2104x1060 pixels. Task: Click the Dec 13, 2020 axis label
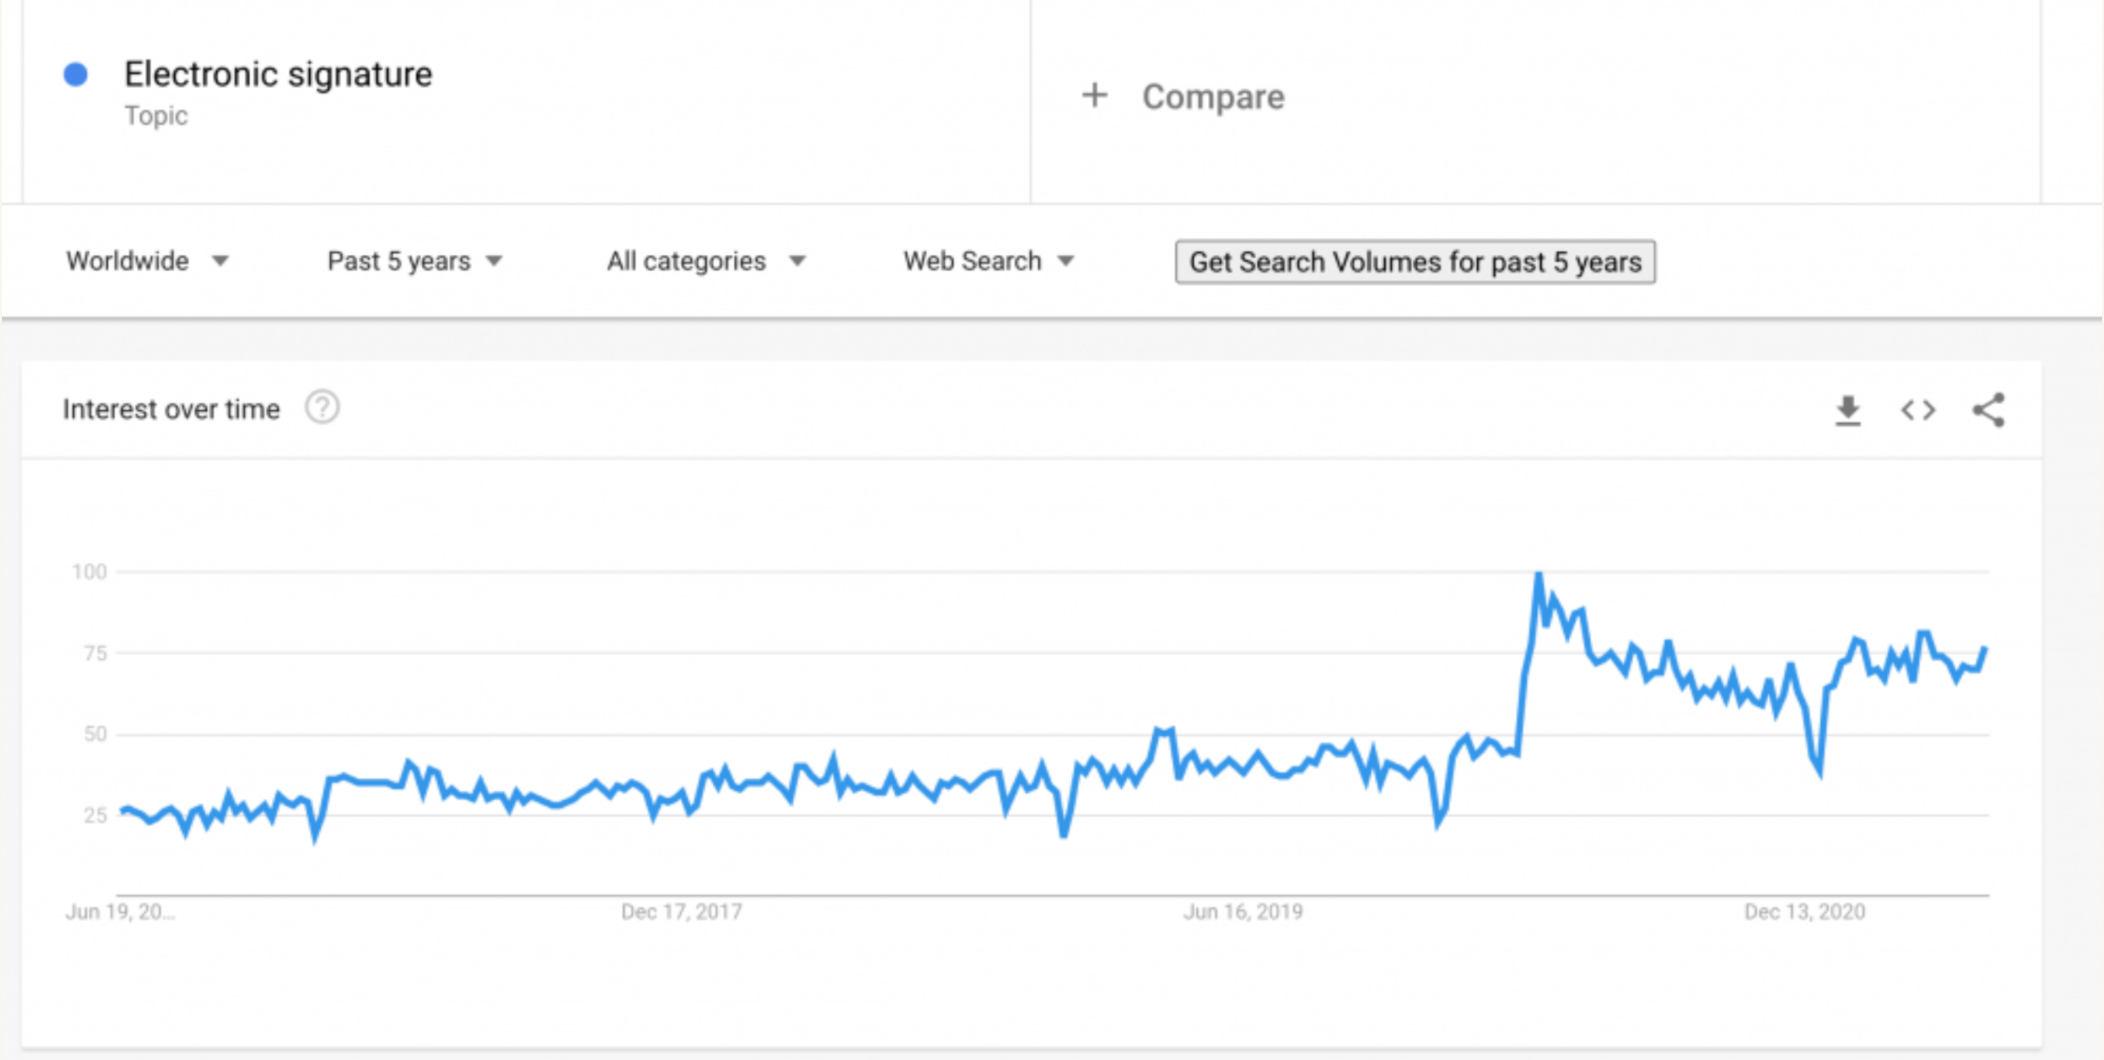1804,912
